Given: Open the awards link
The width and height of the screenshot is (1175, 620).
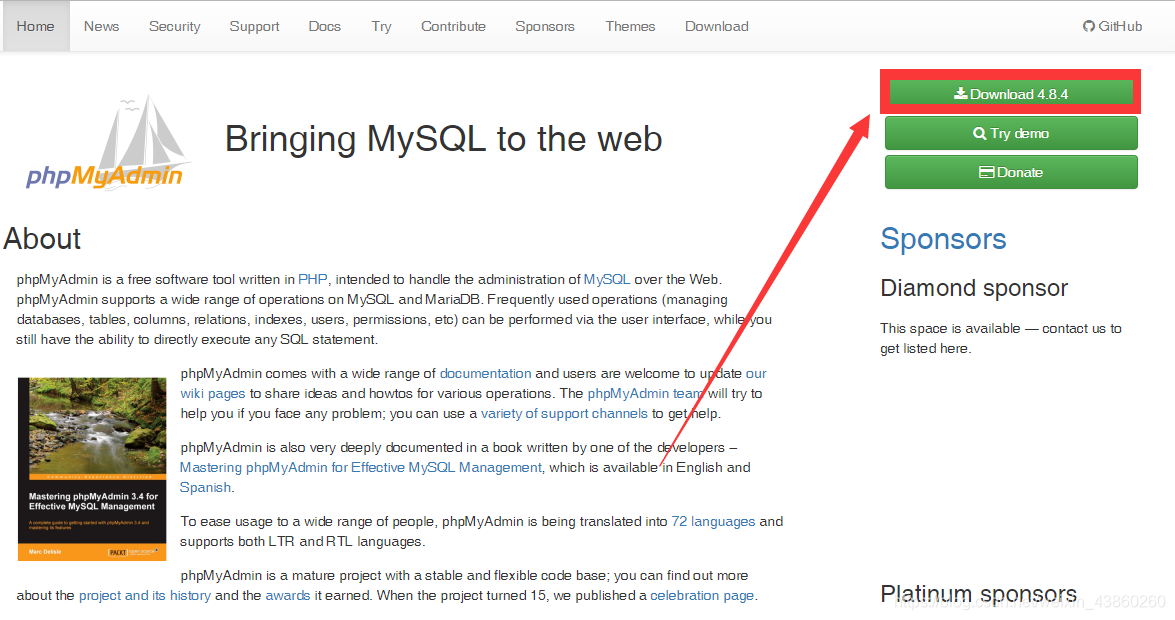Looking at the screenshot, I should (288, 596).
